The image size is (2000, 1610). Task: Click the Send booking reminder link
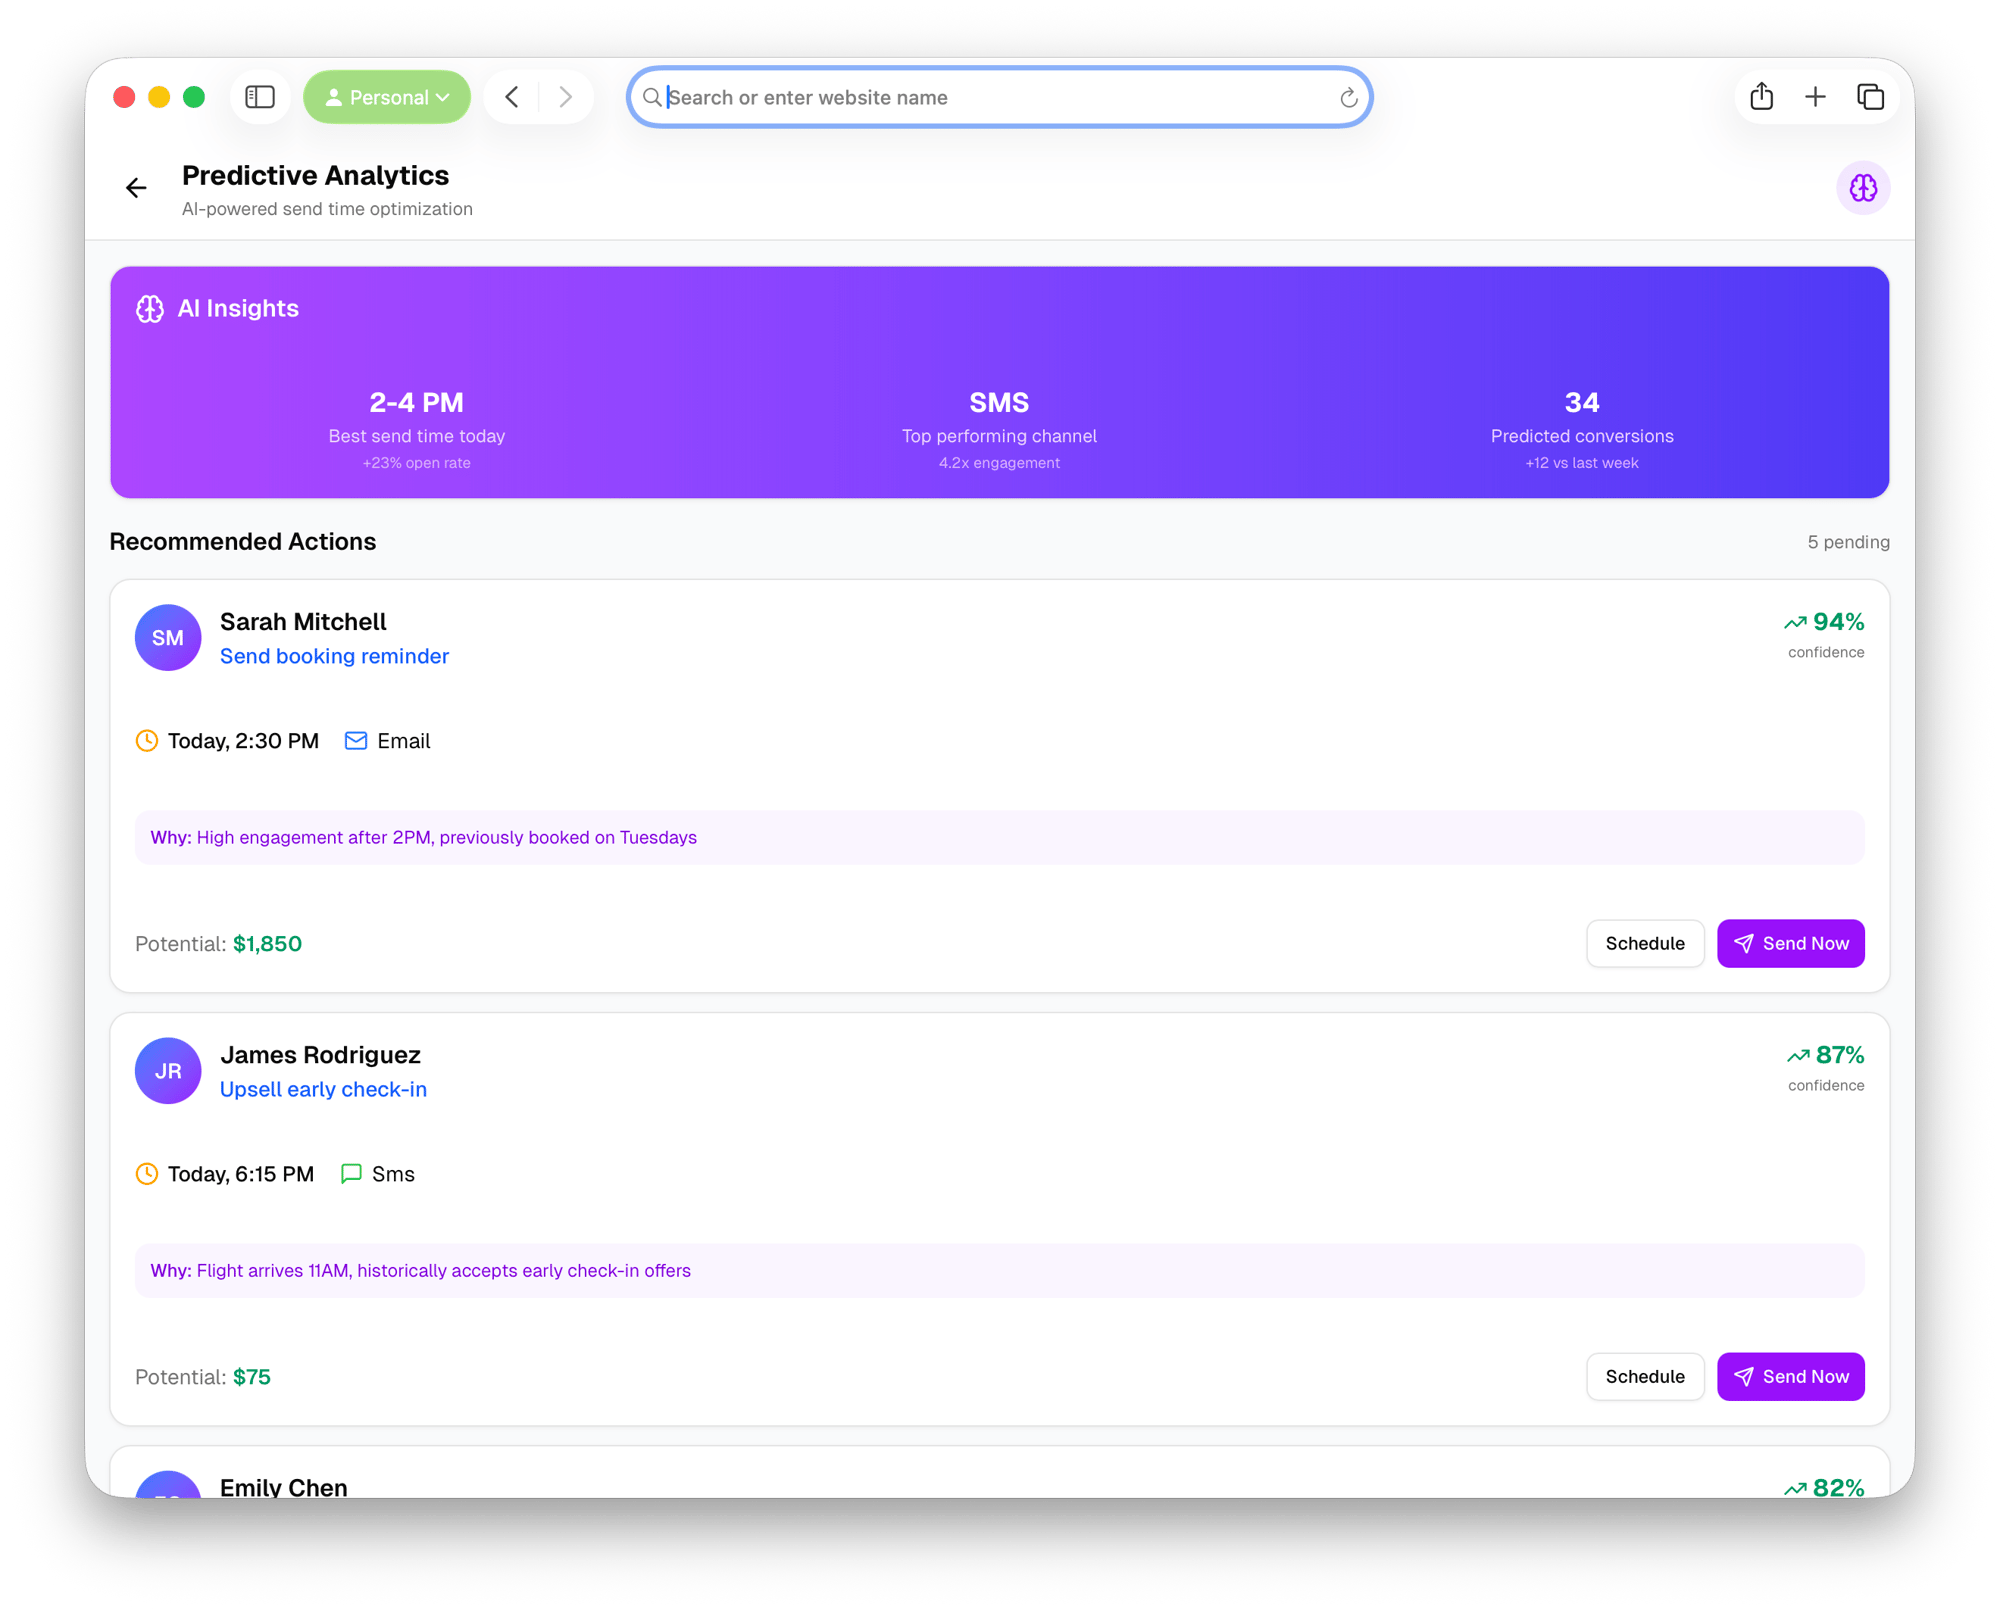[x=334, y=656]
